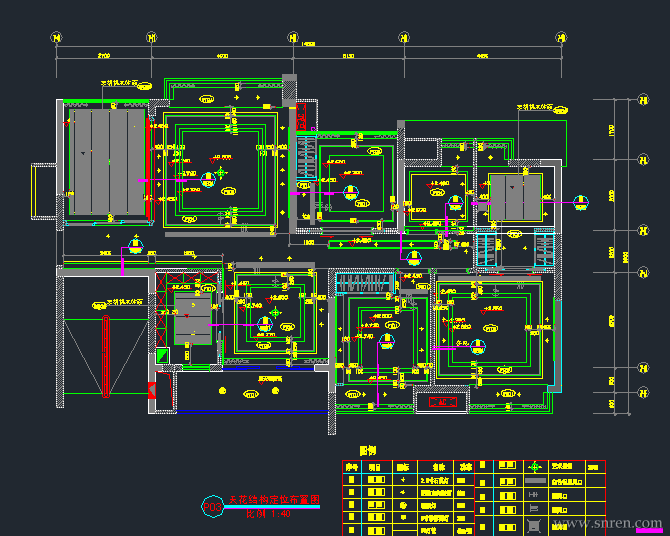Select the red AC box at the bottom

tap(442, 402)
